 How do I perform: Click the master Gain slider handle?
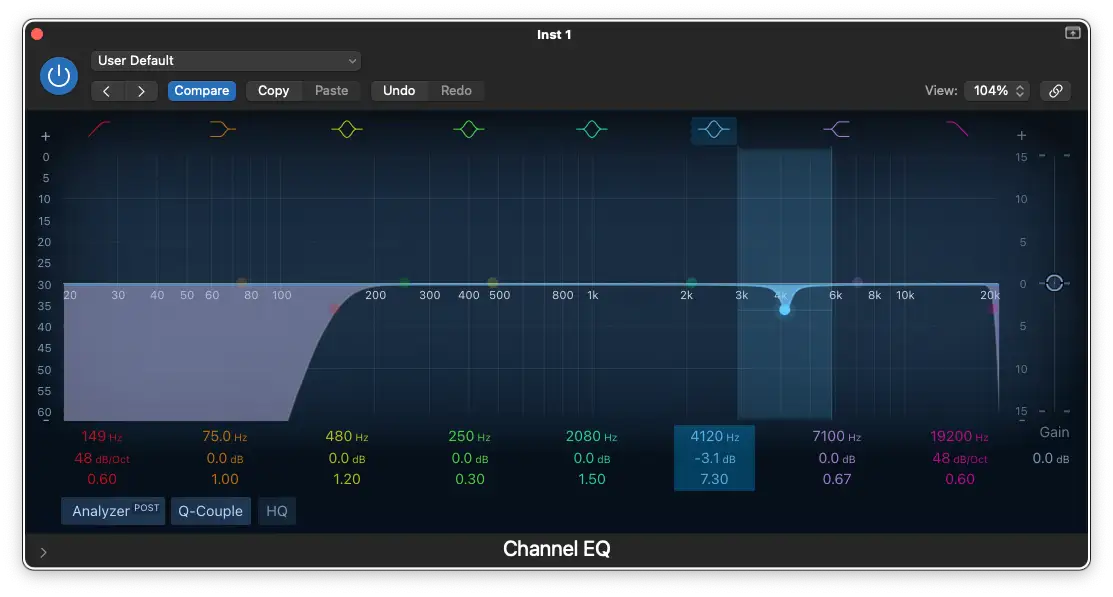click(1054, 283)
